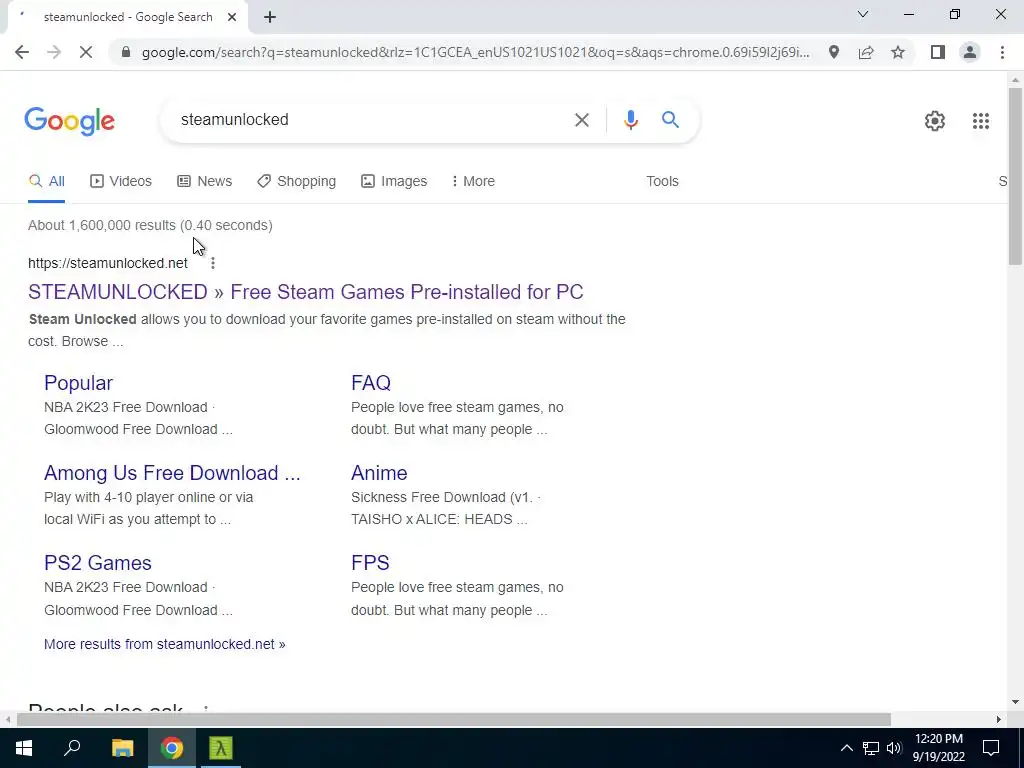Open Among Us Free Download sitelink

[x=172, y=473]
